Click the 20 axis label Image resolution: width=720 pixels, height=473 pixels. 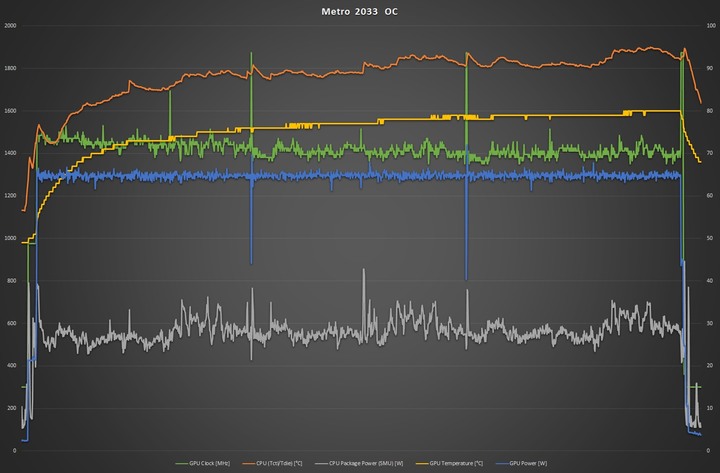[x=709, y=366]
